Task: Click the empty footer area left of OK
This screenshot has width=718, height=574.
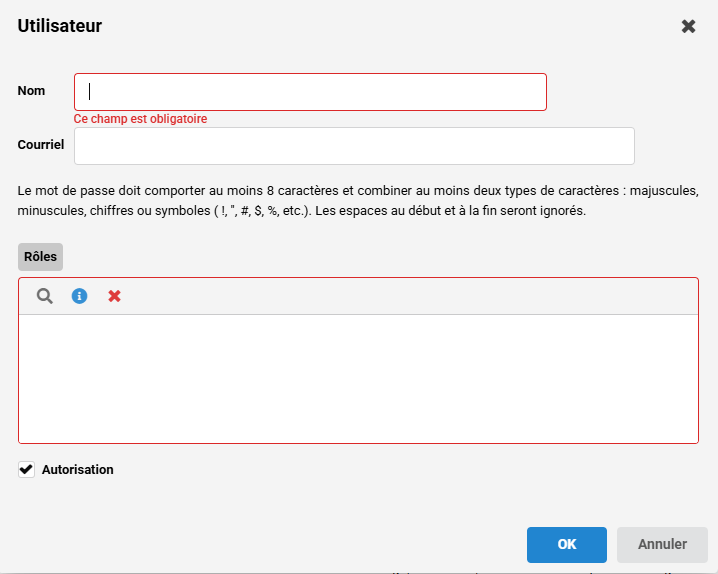Action: click(x=260, y=545)
